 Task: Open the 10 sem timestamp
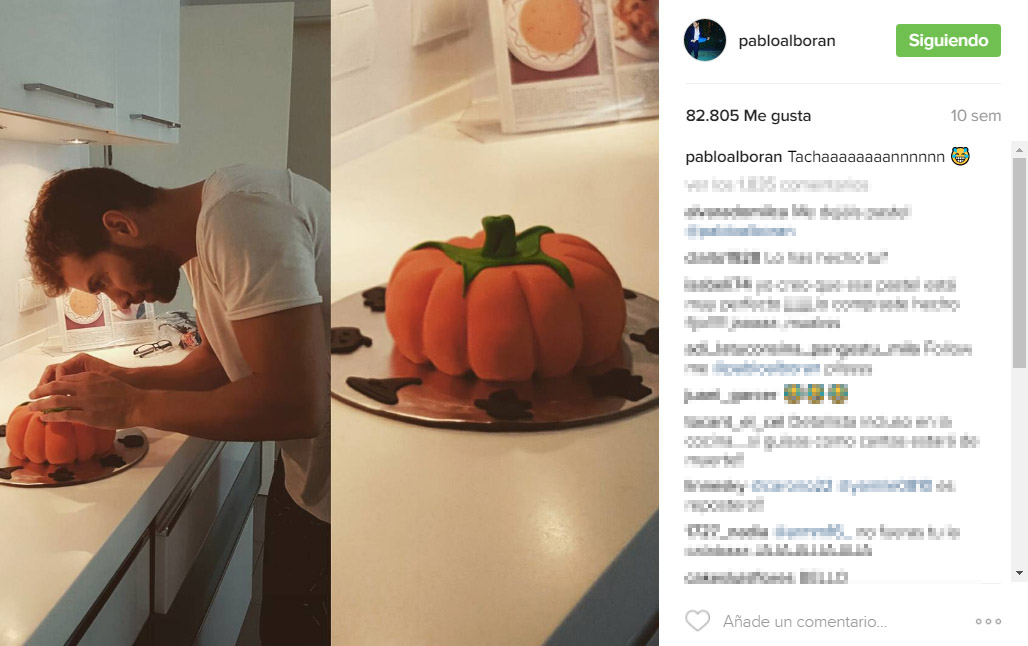coord(976,116)
